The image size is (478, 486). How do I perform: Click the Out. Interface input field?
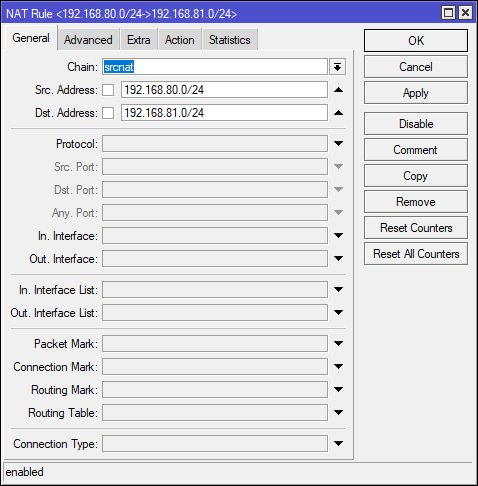click(x=215, y=259)
